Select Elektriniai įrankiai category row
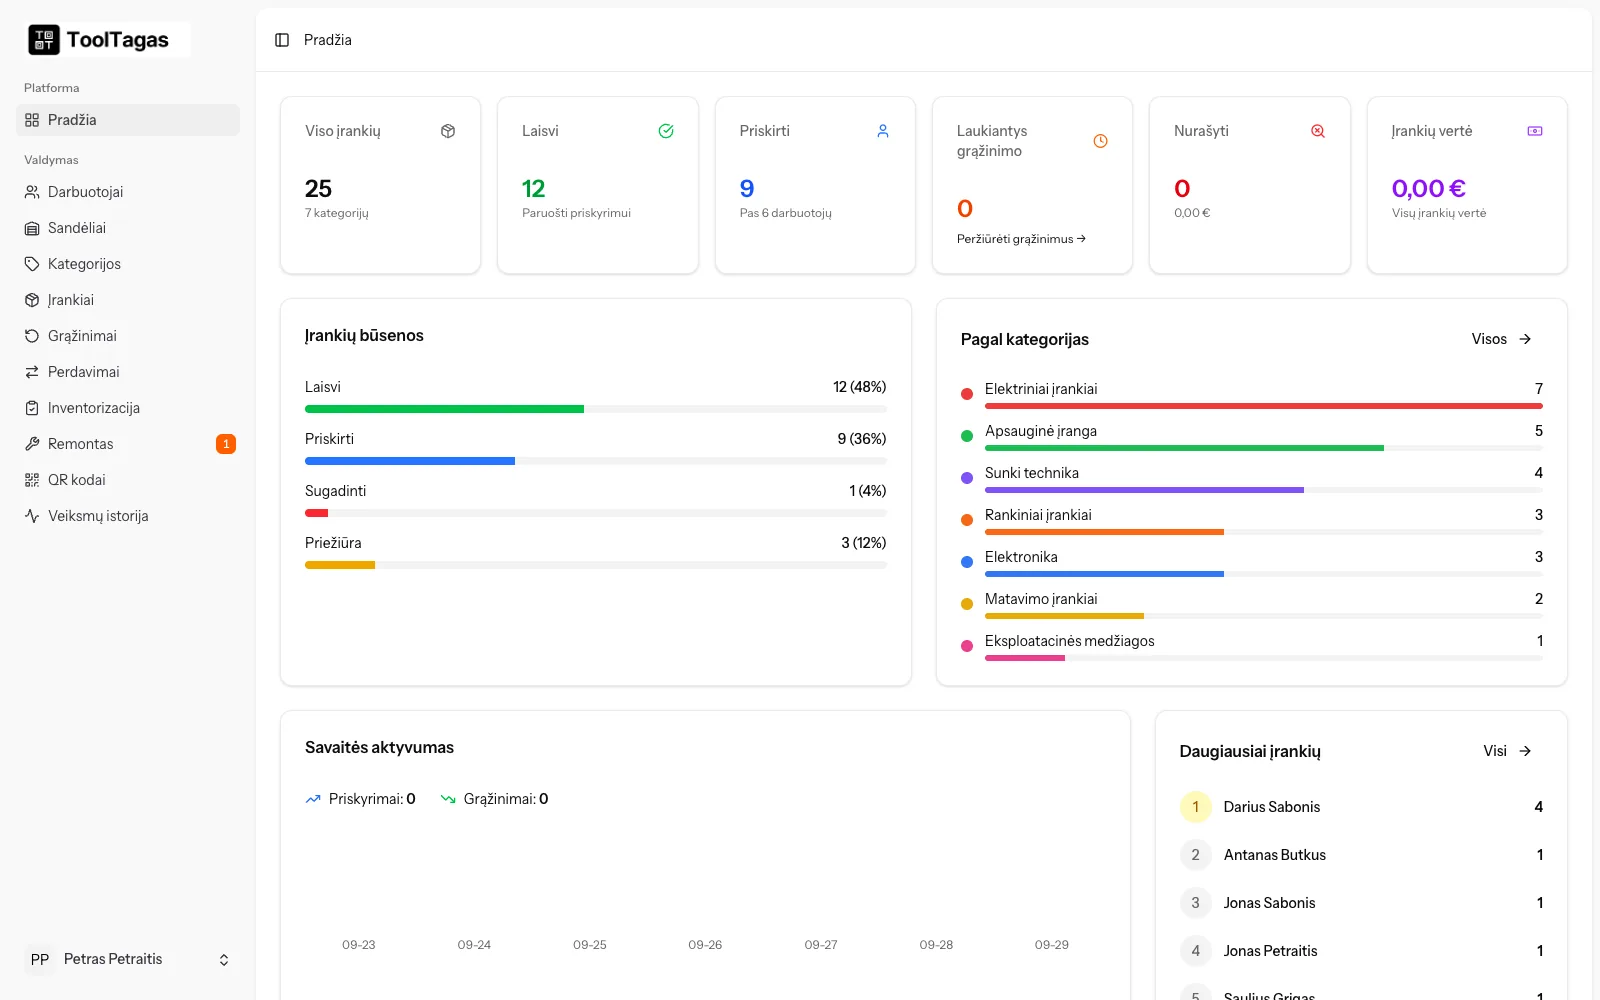The width and height of the screenshot is (1600, 1000). [1252, 394]
